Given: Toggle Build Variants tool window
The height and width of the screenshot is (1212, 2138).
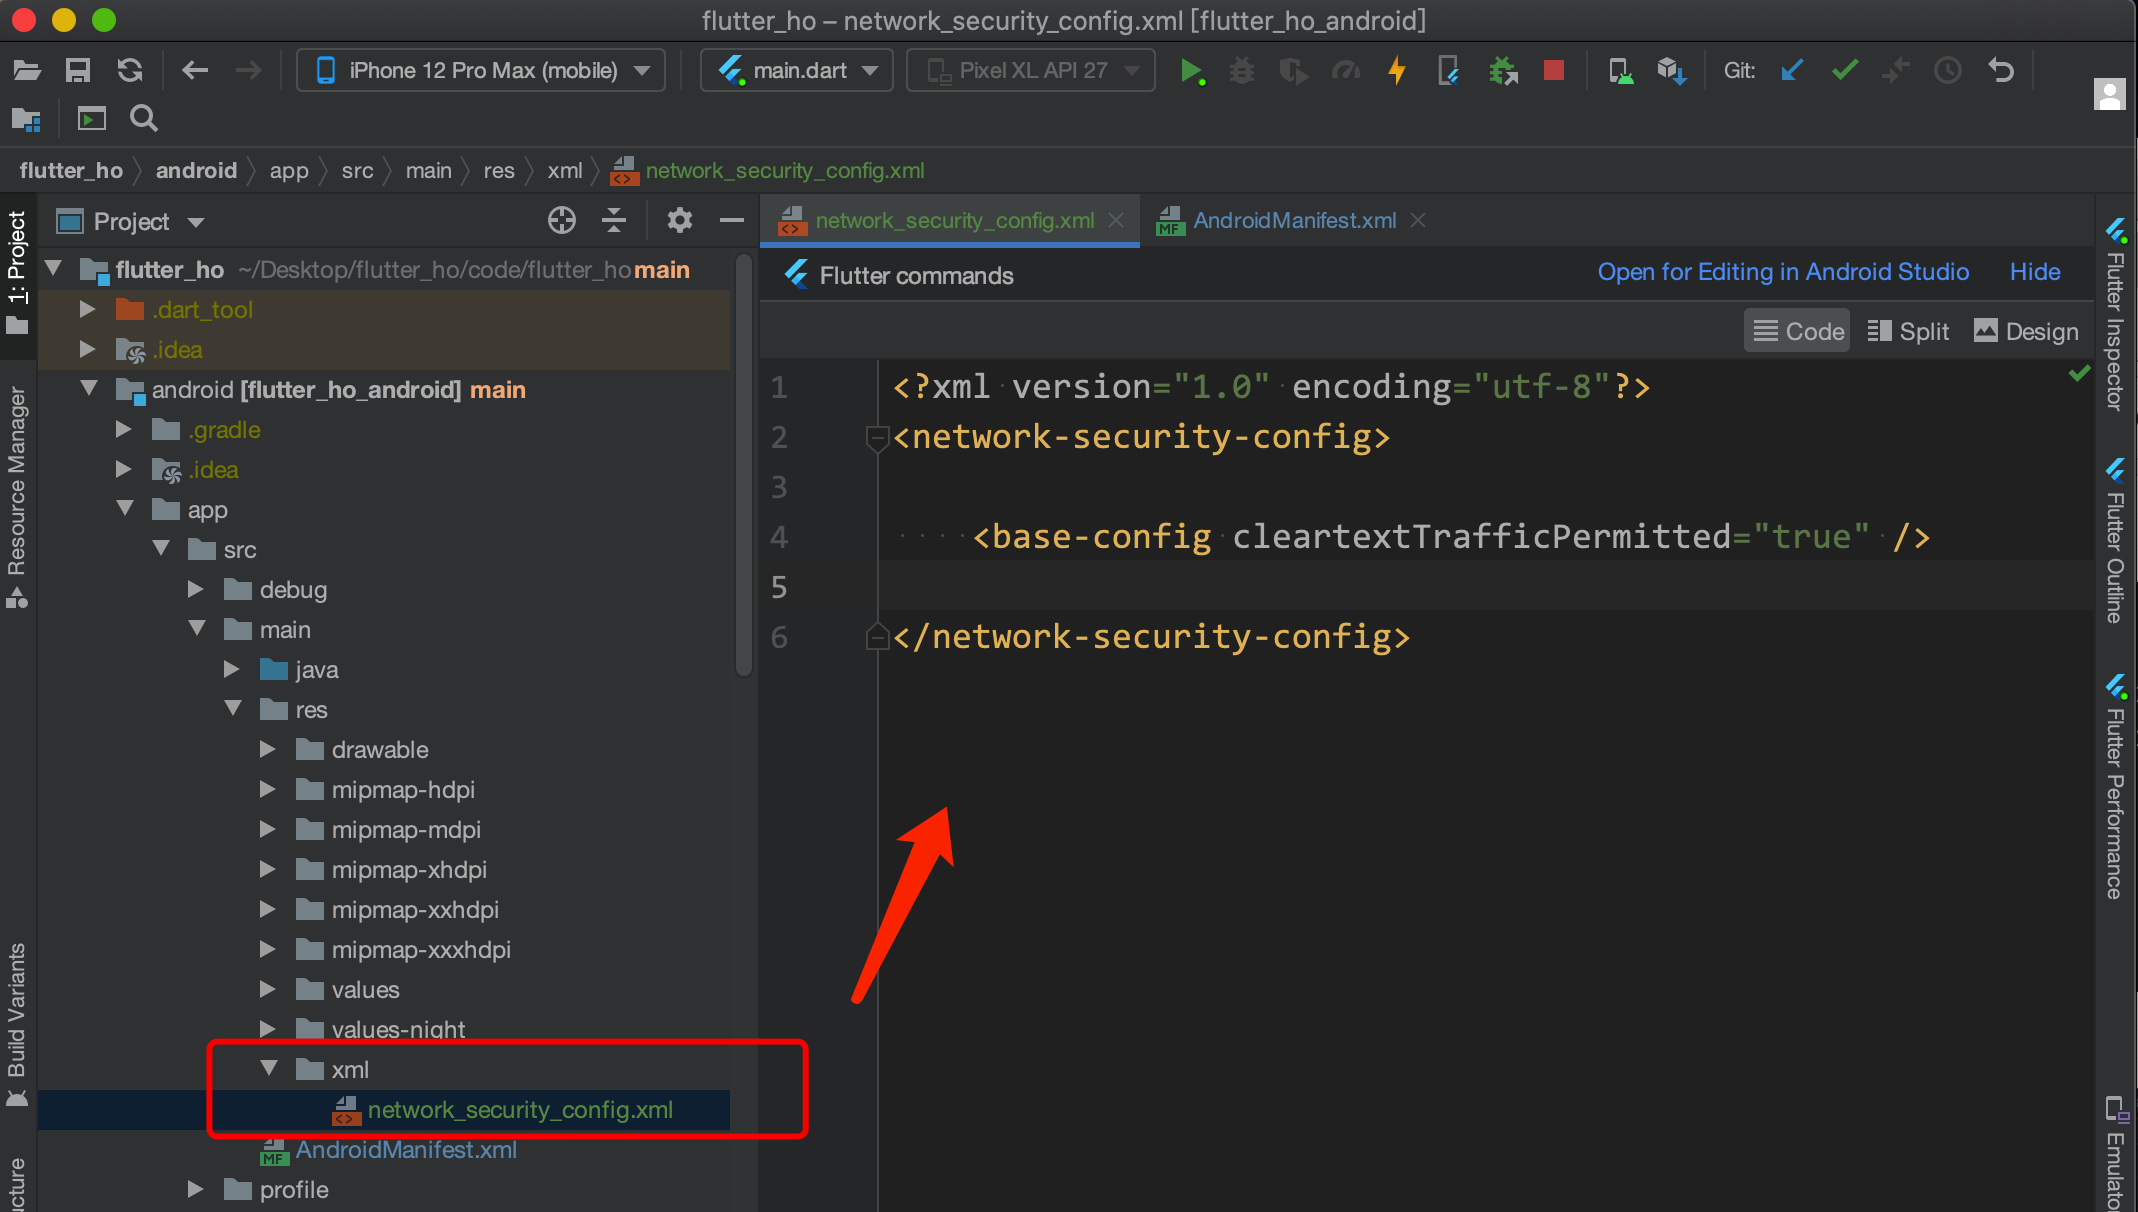Looking at the screenshot, I should (x=17, y=1024).
